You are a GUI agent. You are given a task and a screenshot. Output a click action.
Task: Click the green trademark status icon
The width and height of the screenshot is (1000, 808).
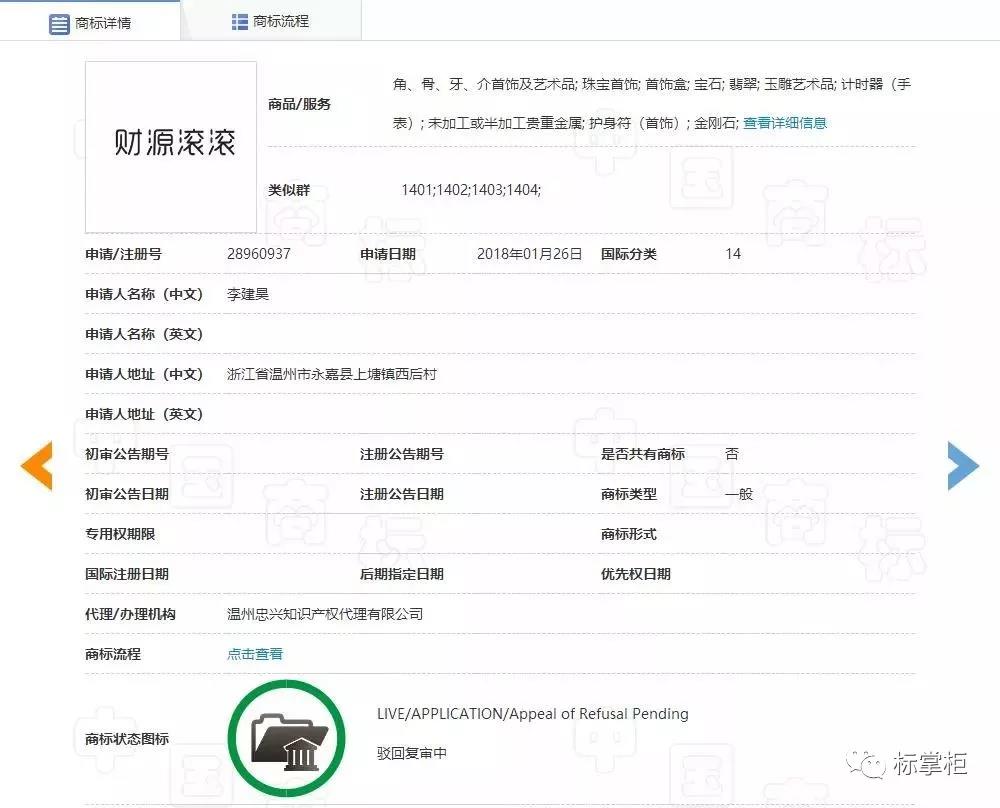[287, 737]
